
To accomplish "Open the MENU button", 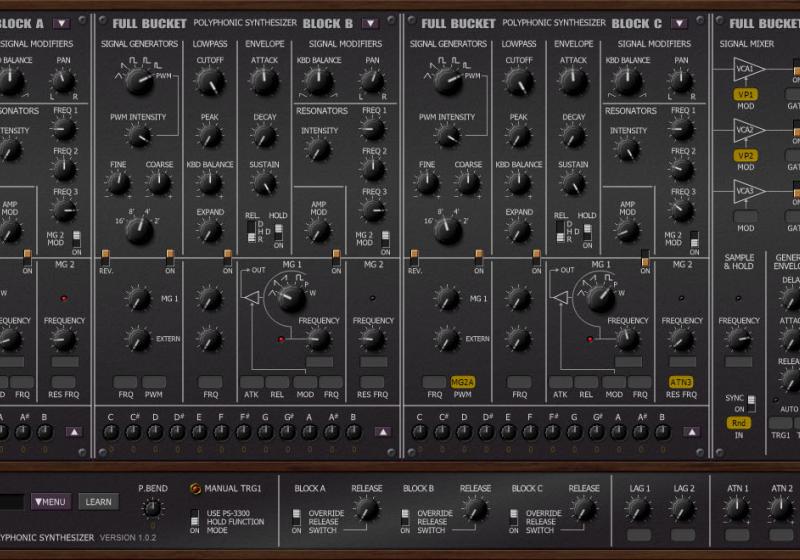I will pos(50,502).
